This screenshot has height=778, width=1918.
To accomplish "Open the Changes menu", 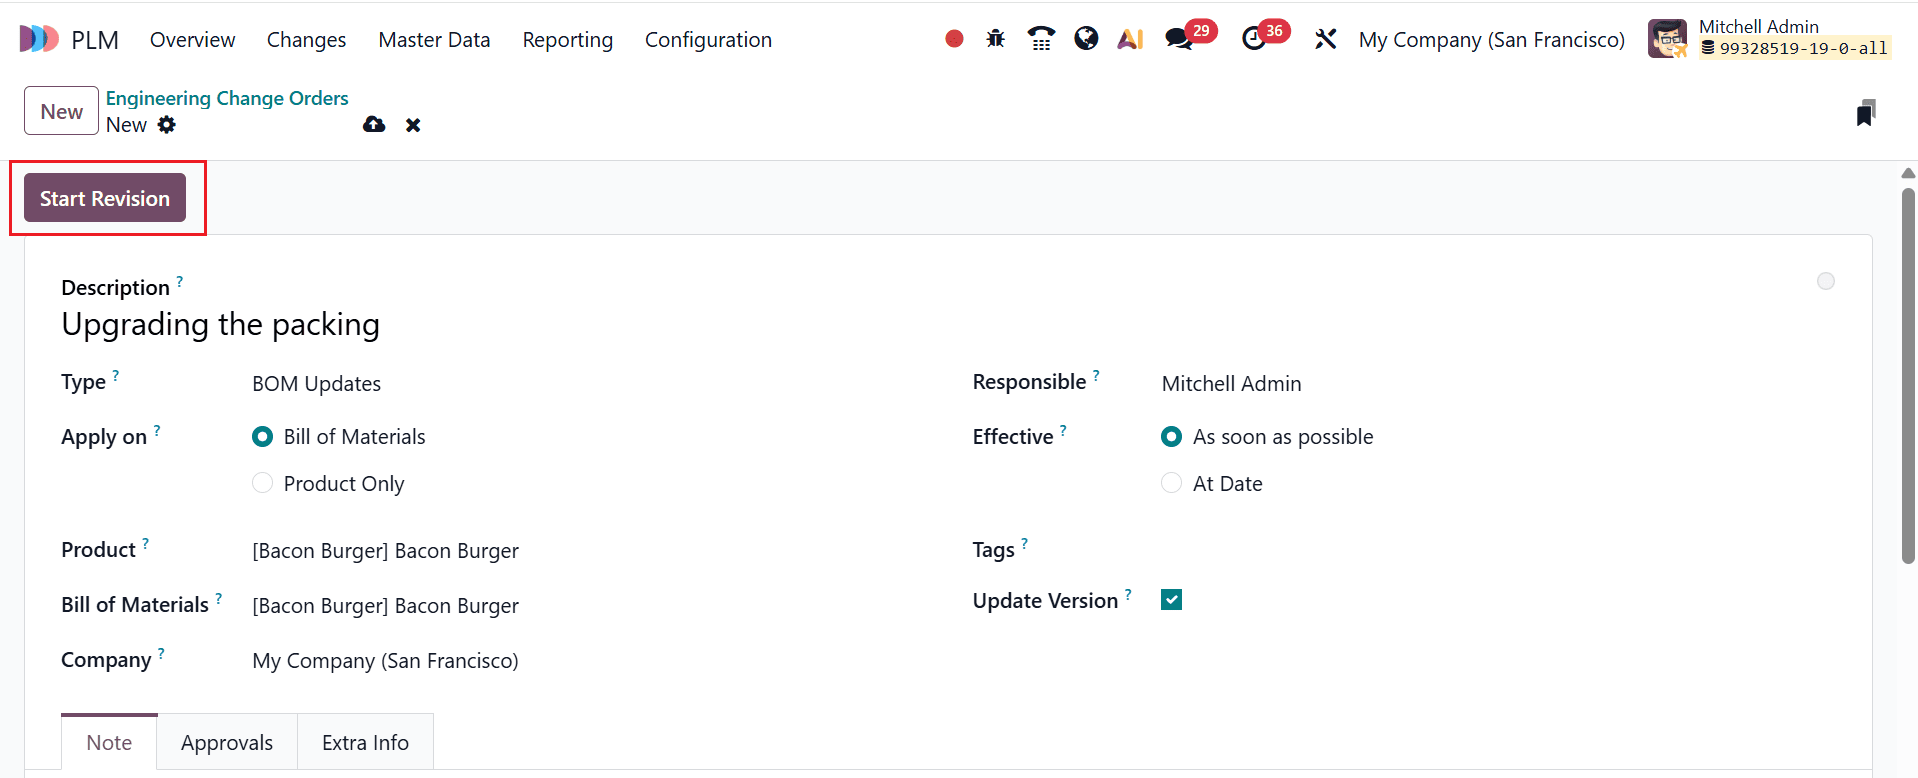I will tap(306, 40).
